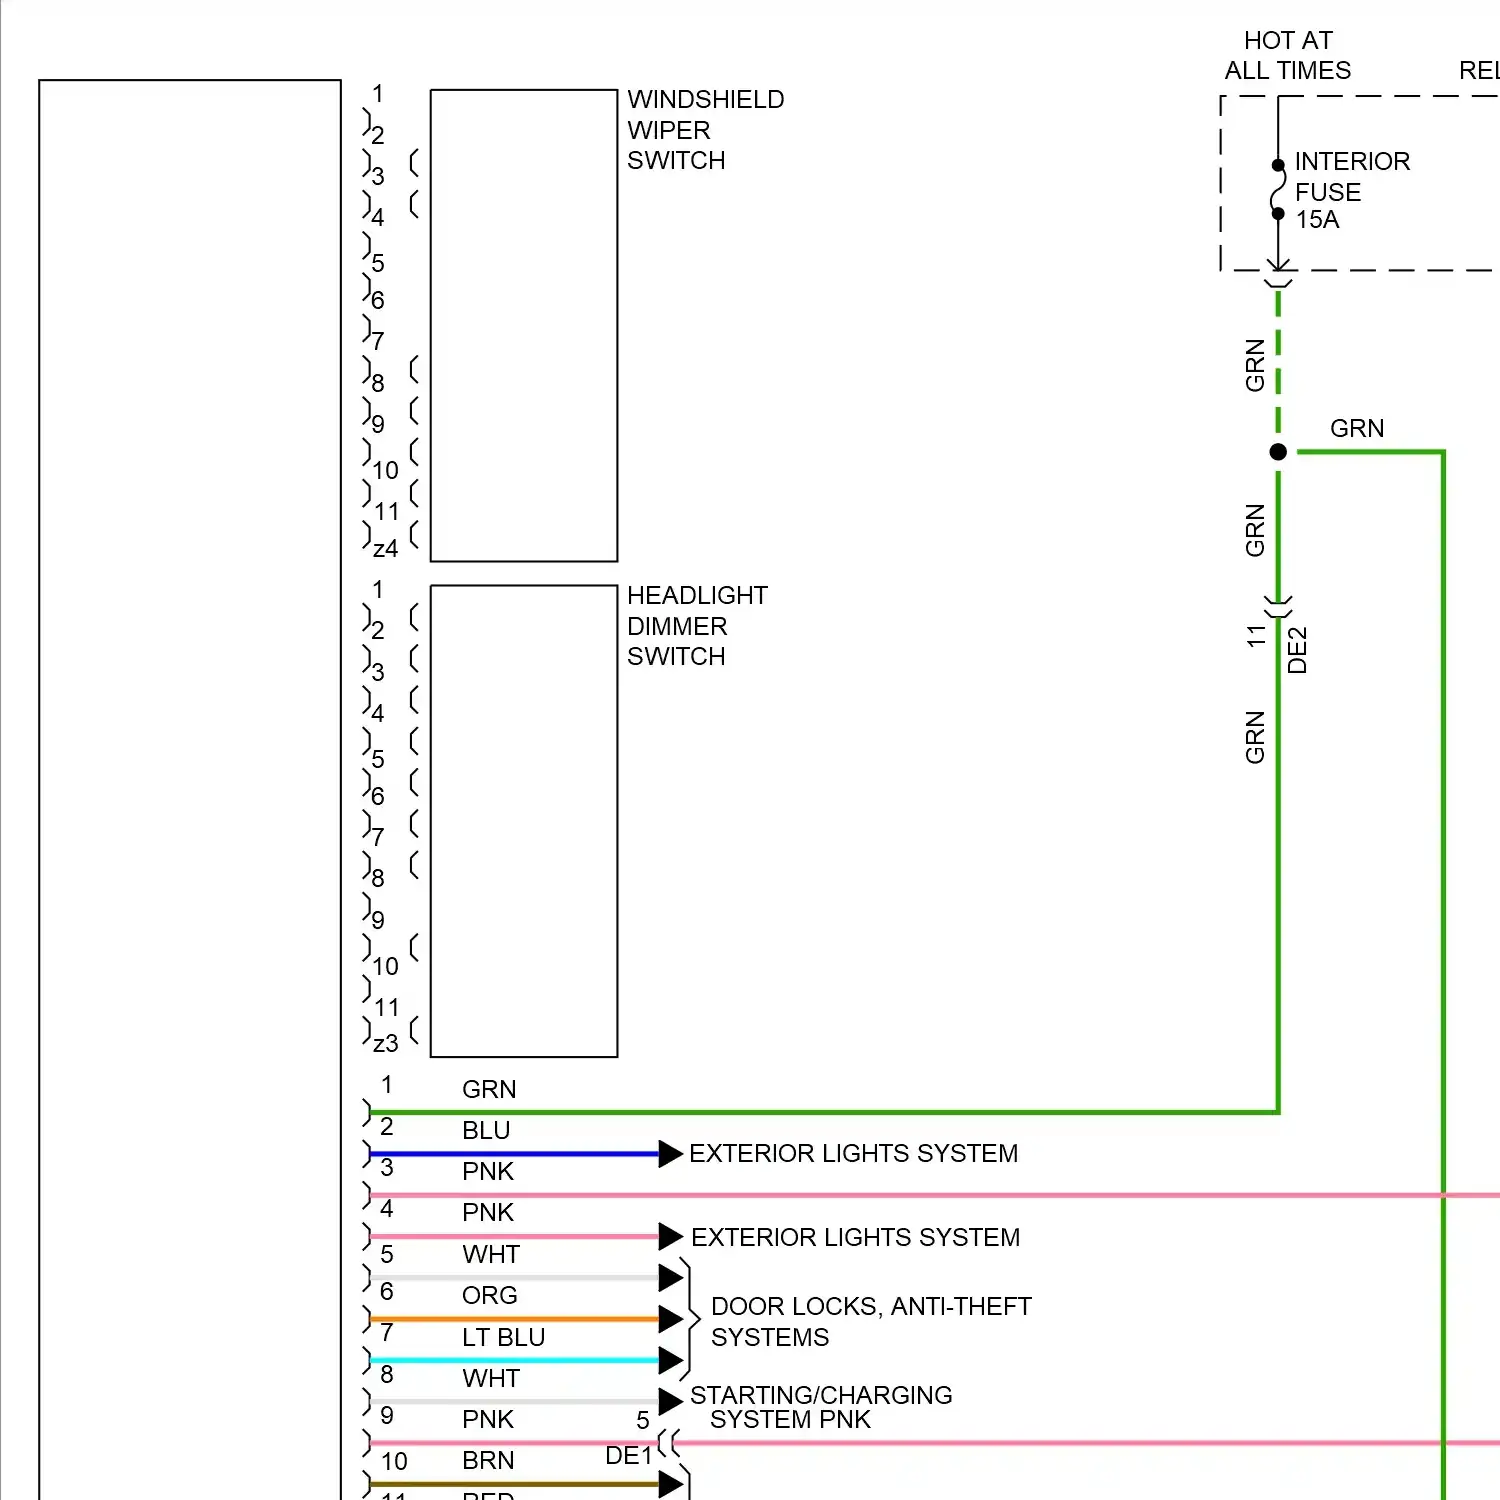Click the door locks grouping brace
The image size is (1500, 1500).
tap(690, 1319)
